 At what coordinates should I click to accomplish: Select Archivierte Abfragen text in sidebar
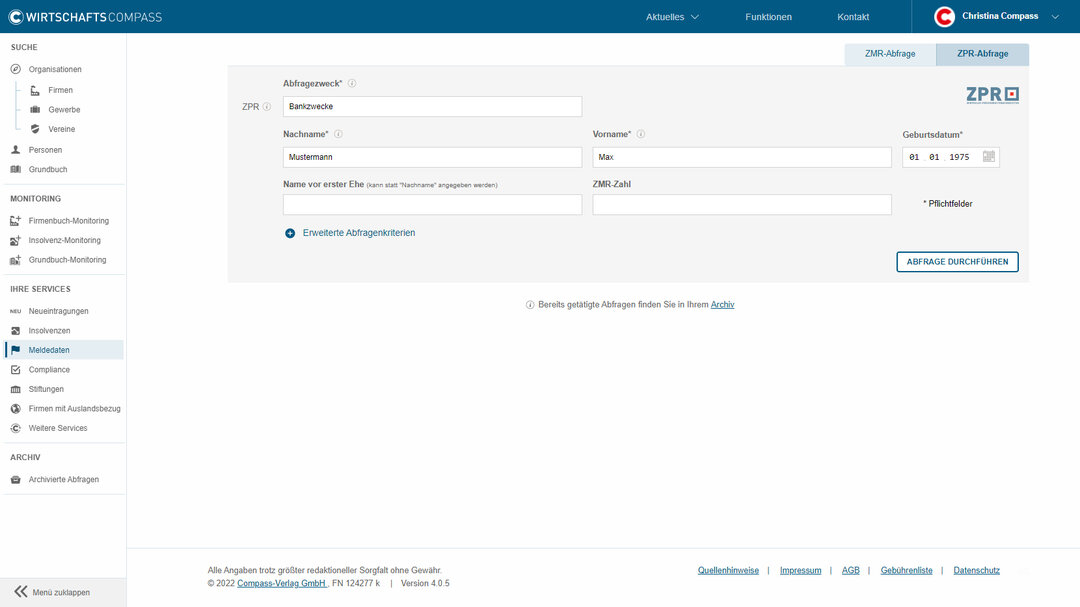[x=64, y=480]
